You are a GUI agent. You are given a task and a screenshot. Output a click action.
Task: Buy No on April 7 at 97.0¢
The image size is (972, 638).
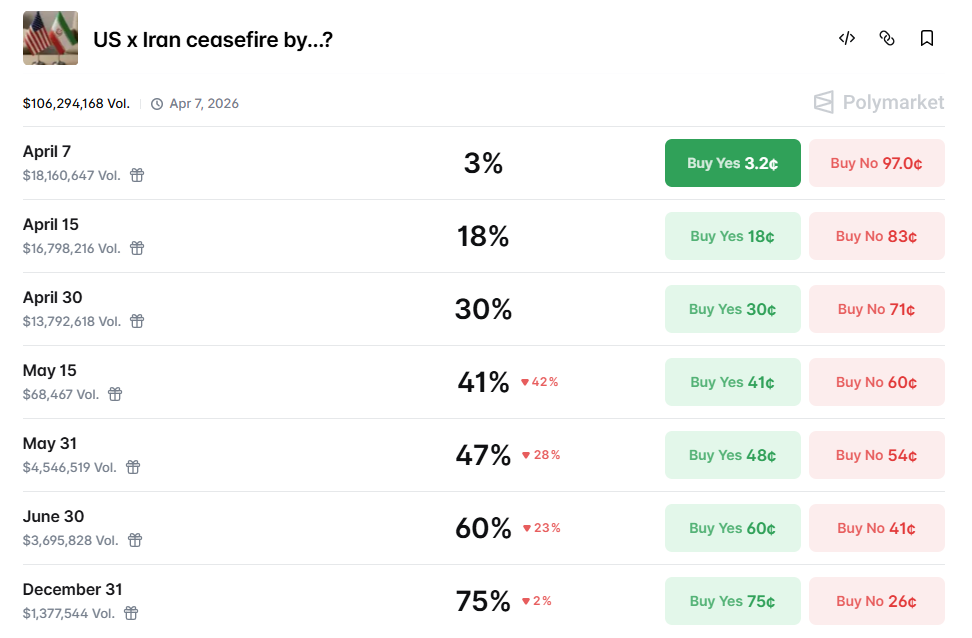click(x=876, y=162)
